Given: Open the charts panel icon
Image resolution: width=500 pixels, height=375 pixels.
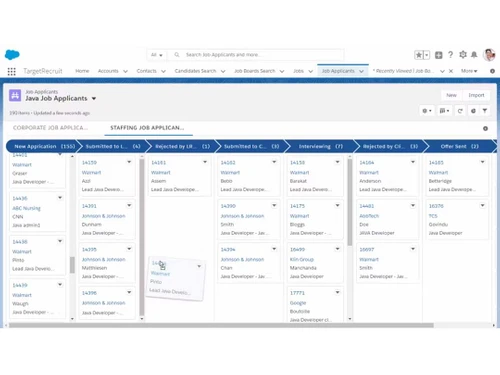Looking at the screenshot, I should [473, 111].
